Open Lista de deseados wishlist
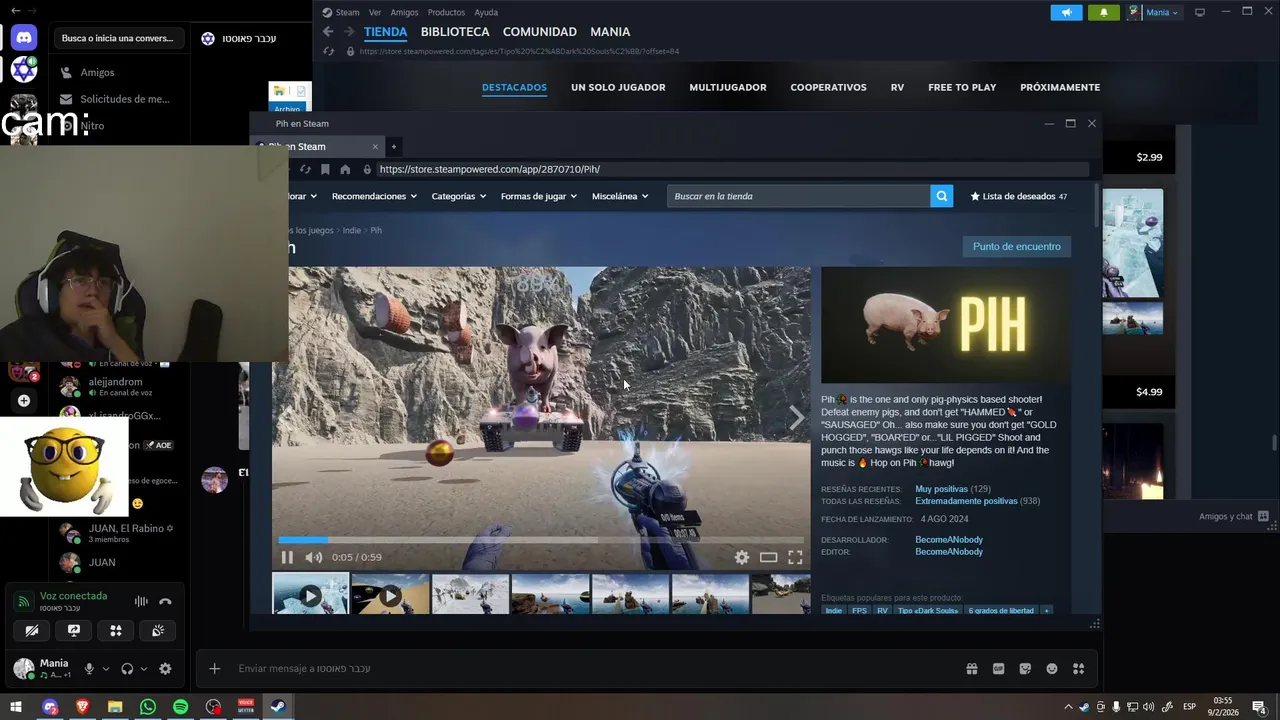This screenshot has height=720, width=1280. pos(1019,196)
